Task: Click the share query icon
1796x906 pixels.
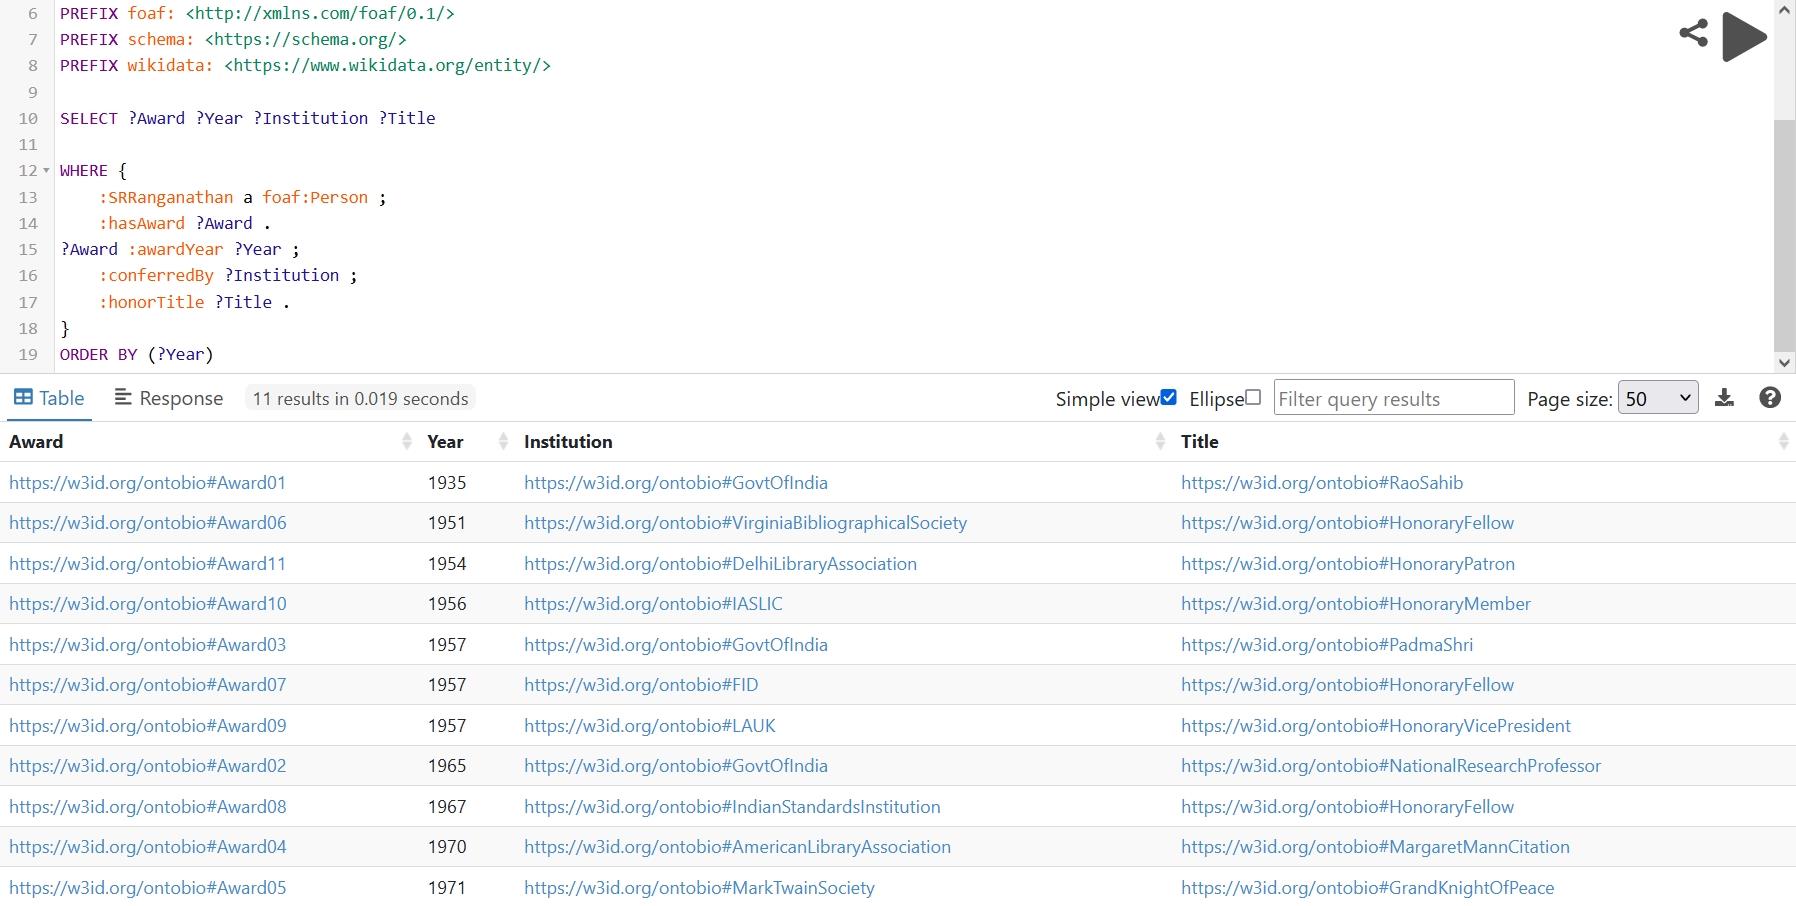Action: coord(1693,33)
